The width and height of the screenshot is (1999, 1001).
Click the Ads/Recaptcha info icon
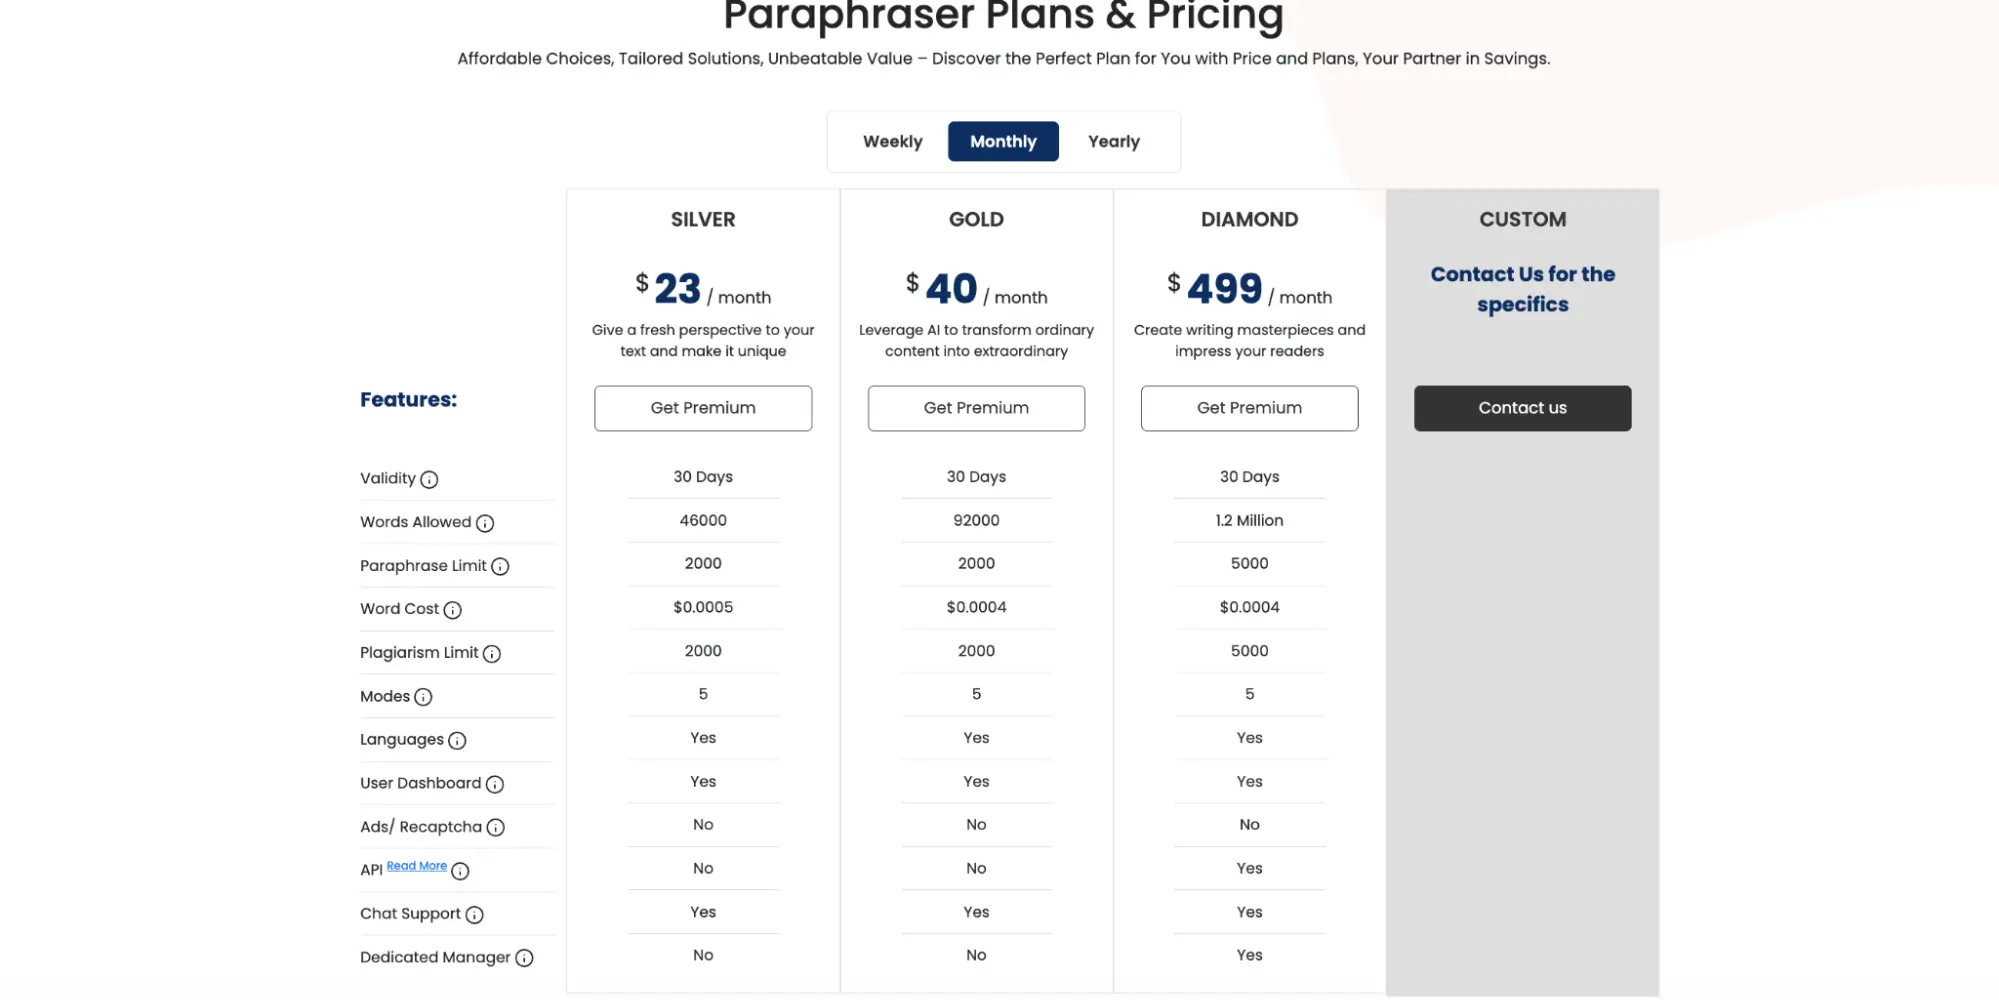point(496,828)
